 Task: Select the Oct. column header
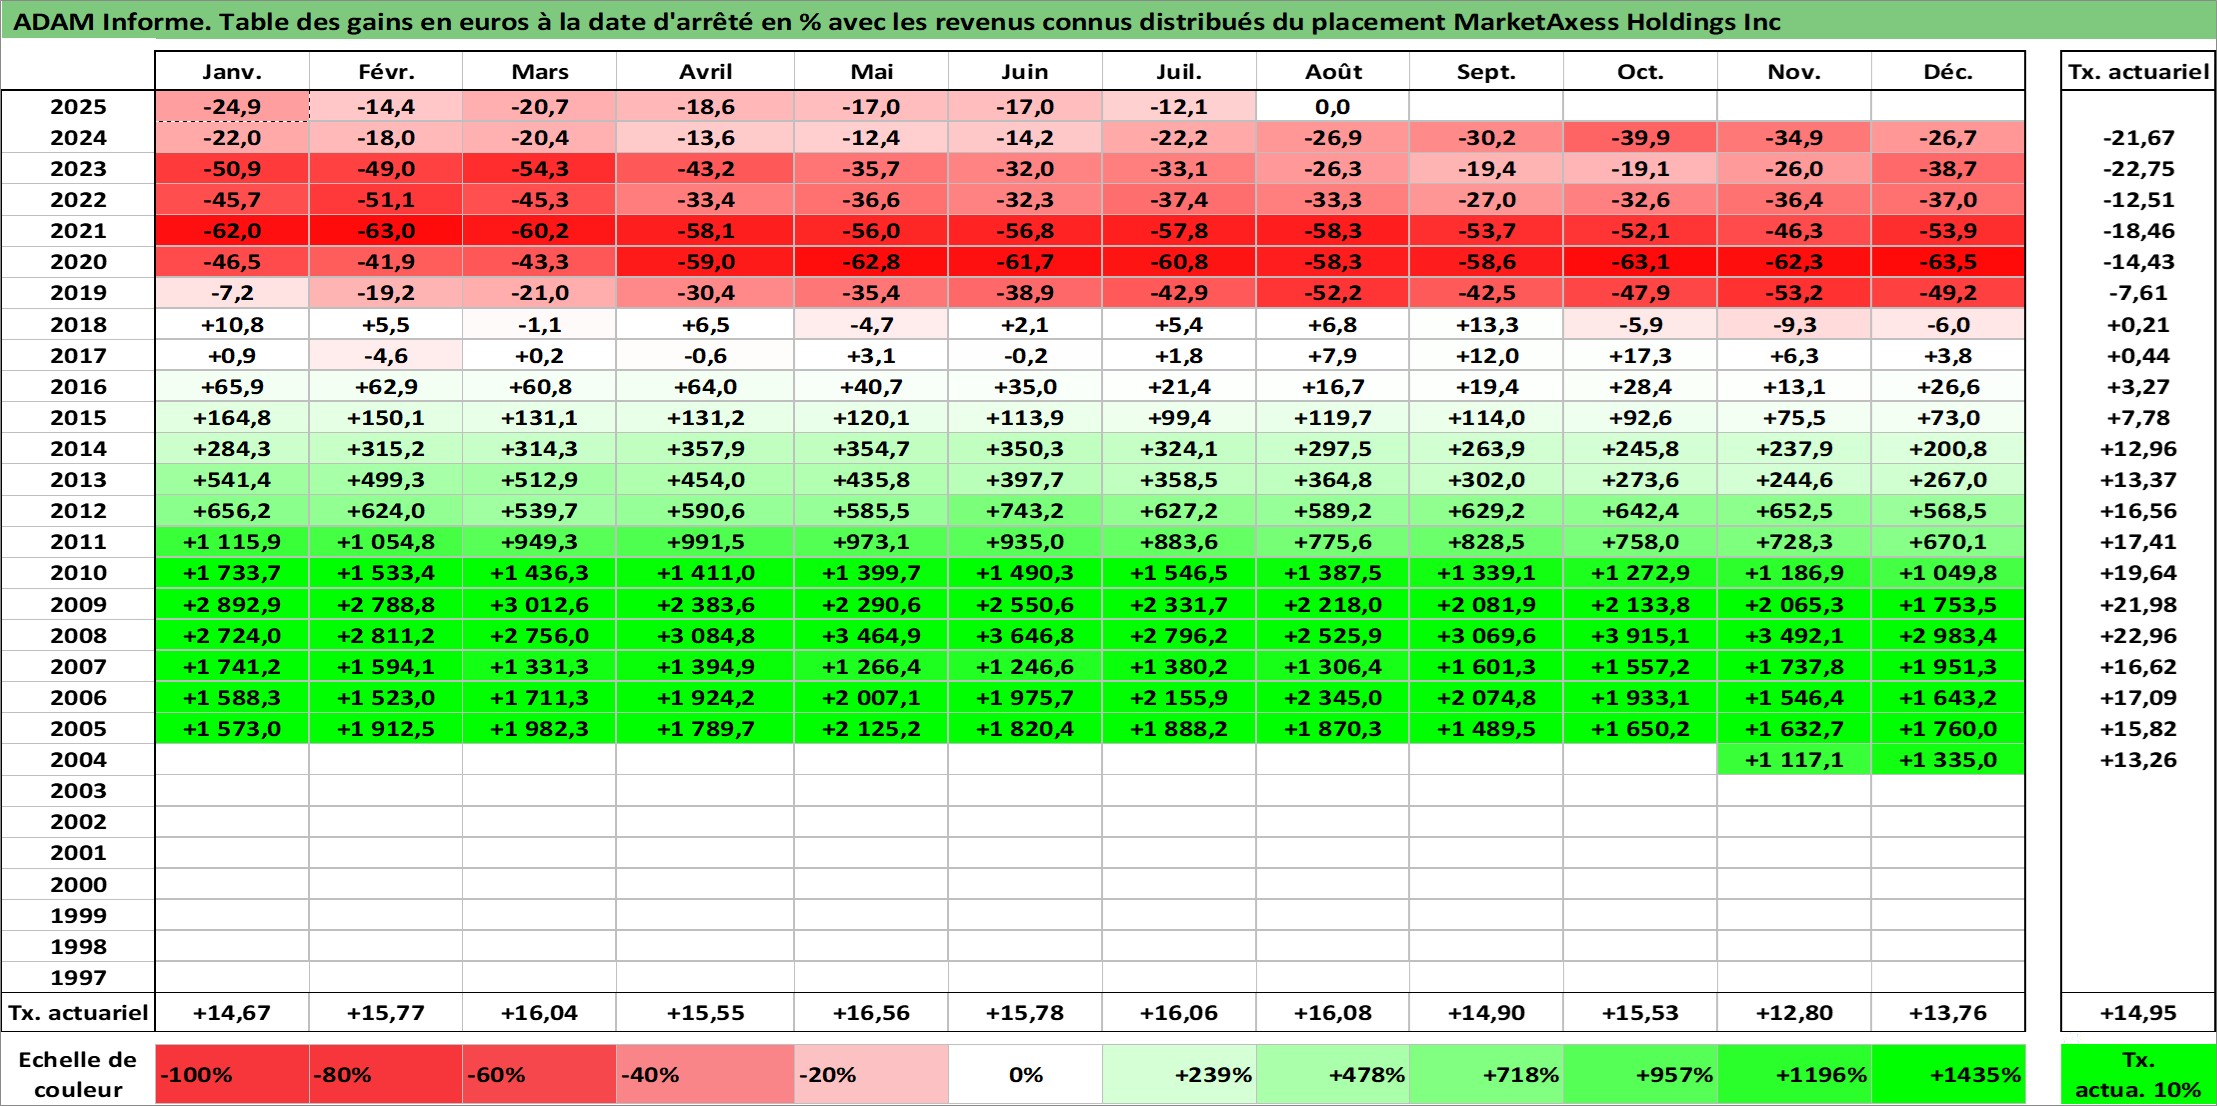pos(1640,71)
